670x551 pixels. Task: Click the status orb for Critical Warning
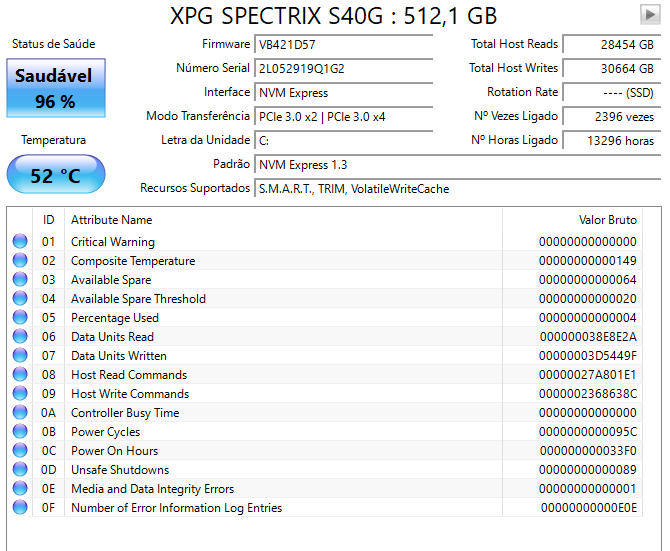20,241
